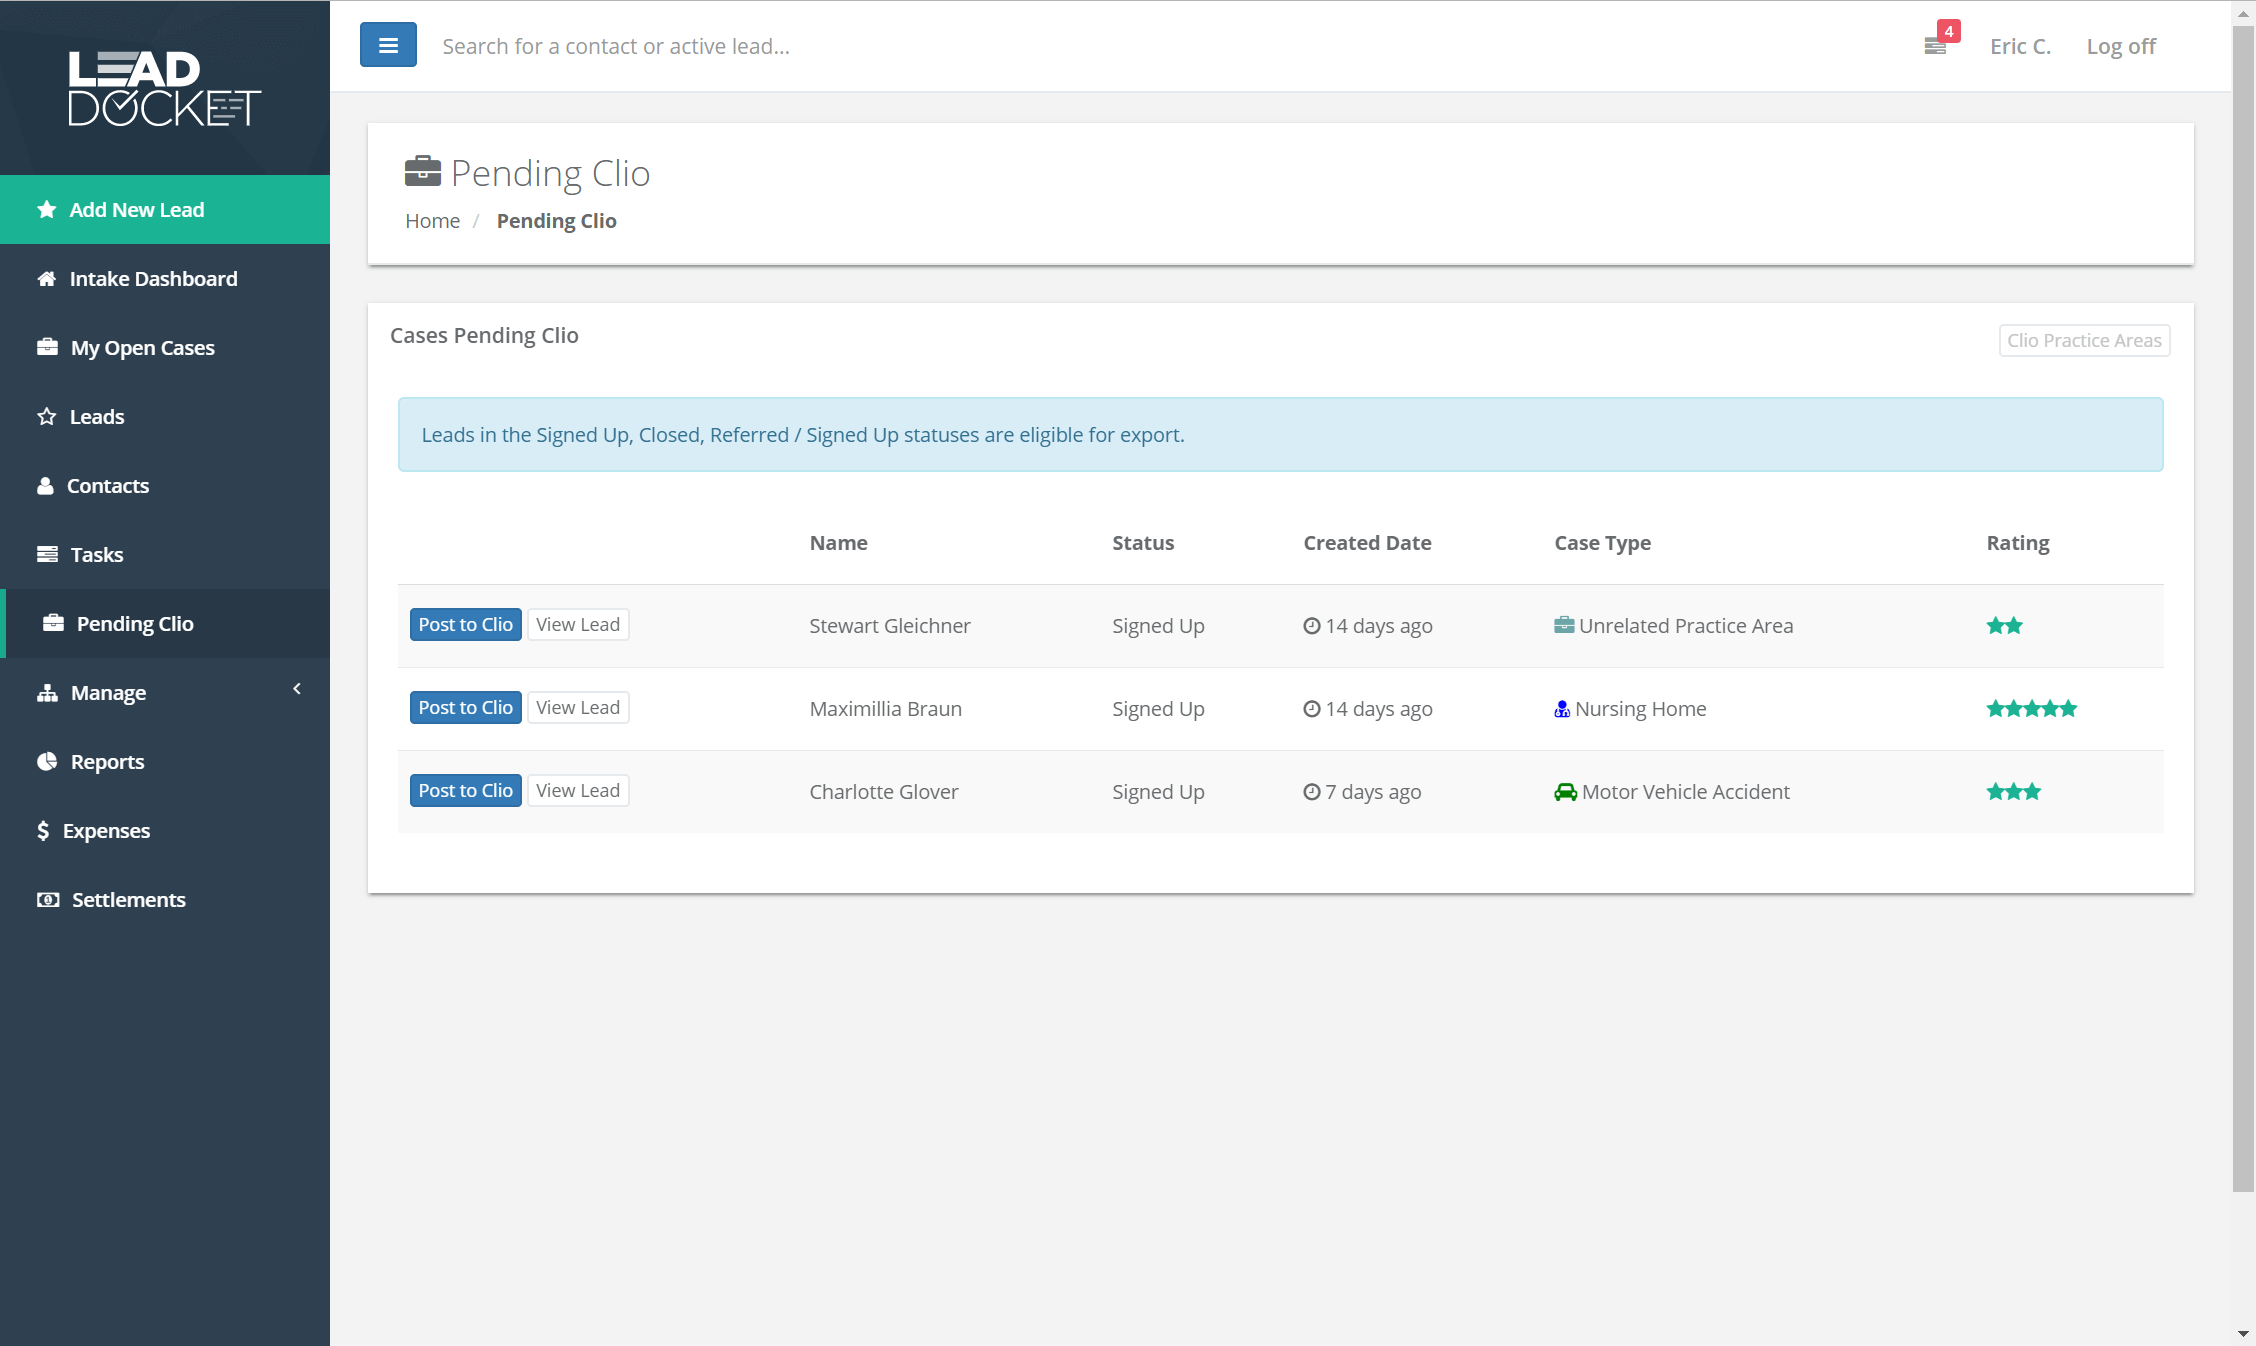Click Nursing Home case type icon
The width and height of the screenshot is (2256, 1346).
click(x=1562, y=709)
